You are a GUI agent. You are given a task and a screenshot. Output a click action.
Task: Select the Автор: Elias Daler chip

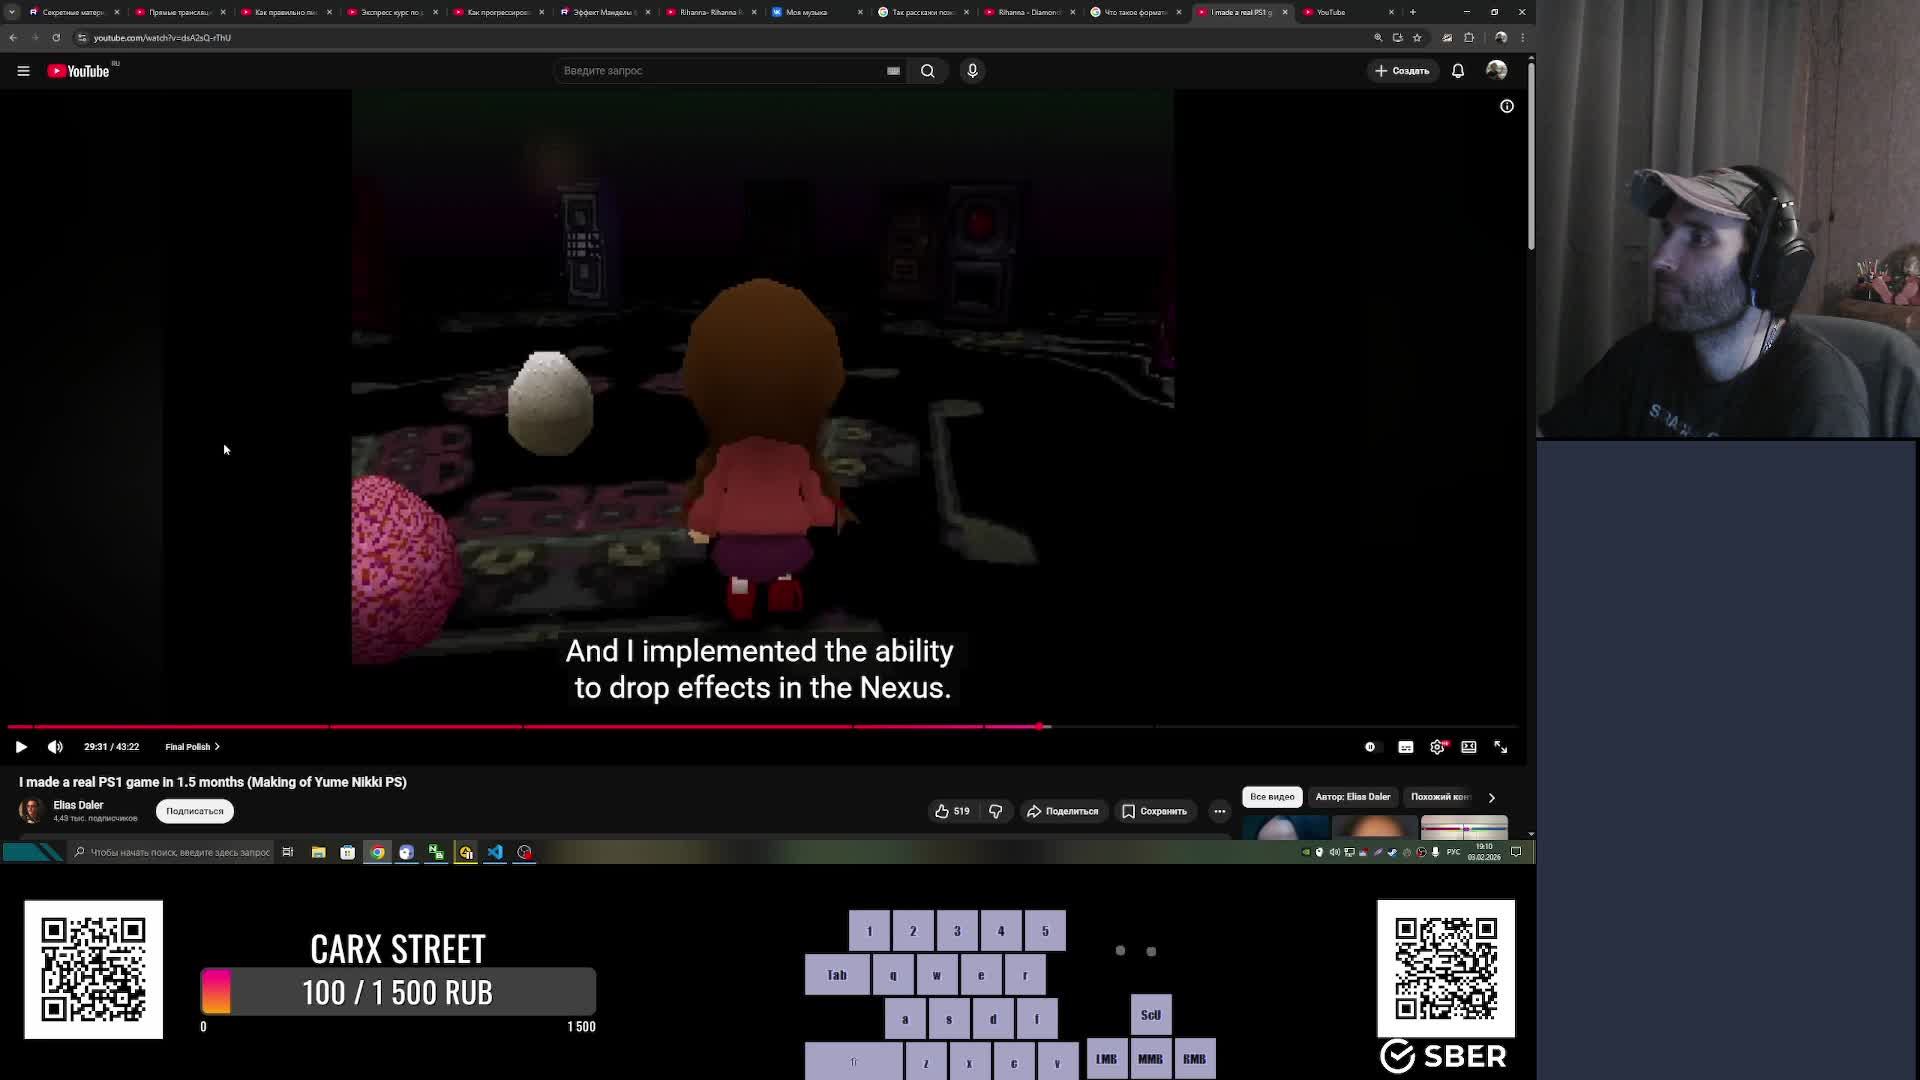click(x=1352, y=797)
